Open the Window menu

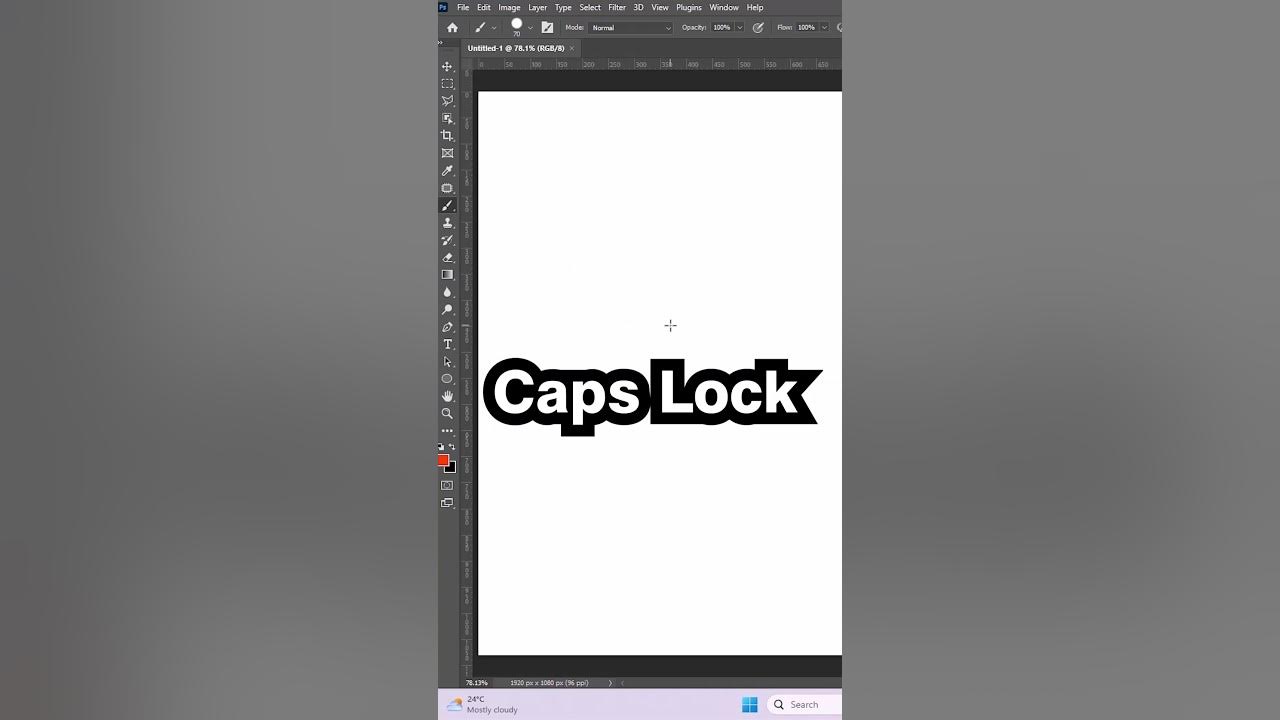724,7
